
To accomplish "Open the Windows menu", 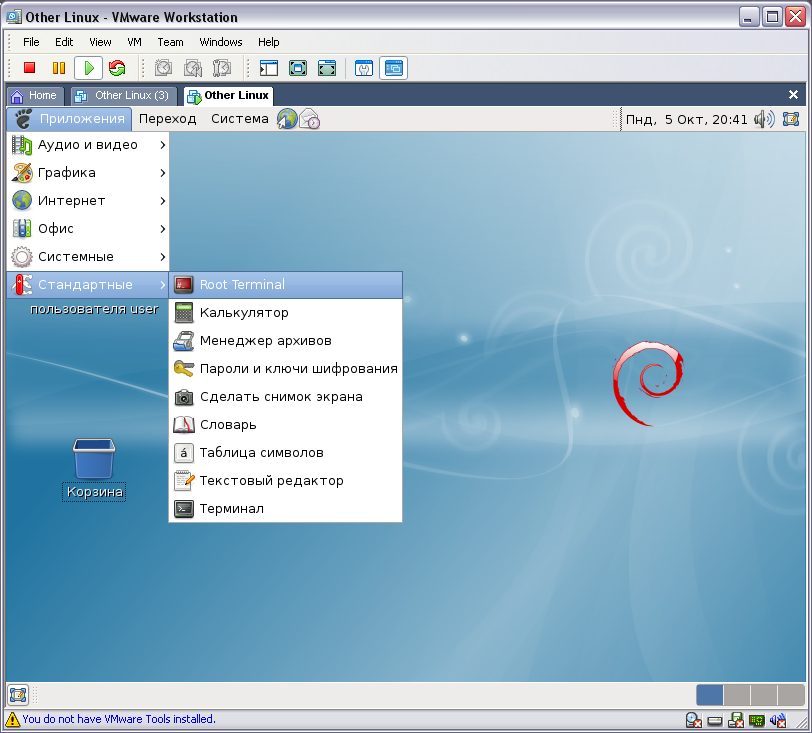I will (221, 42).
